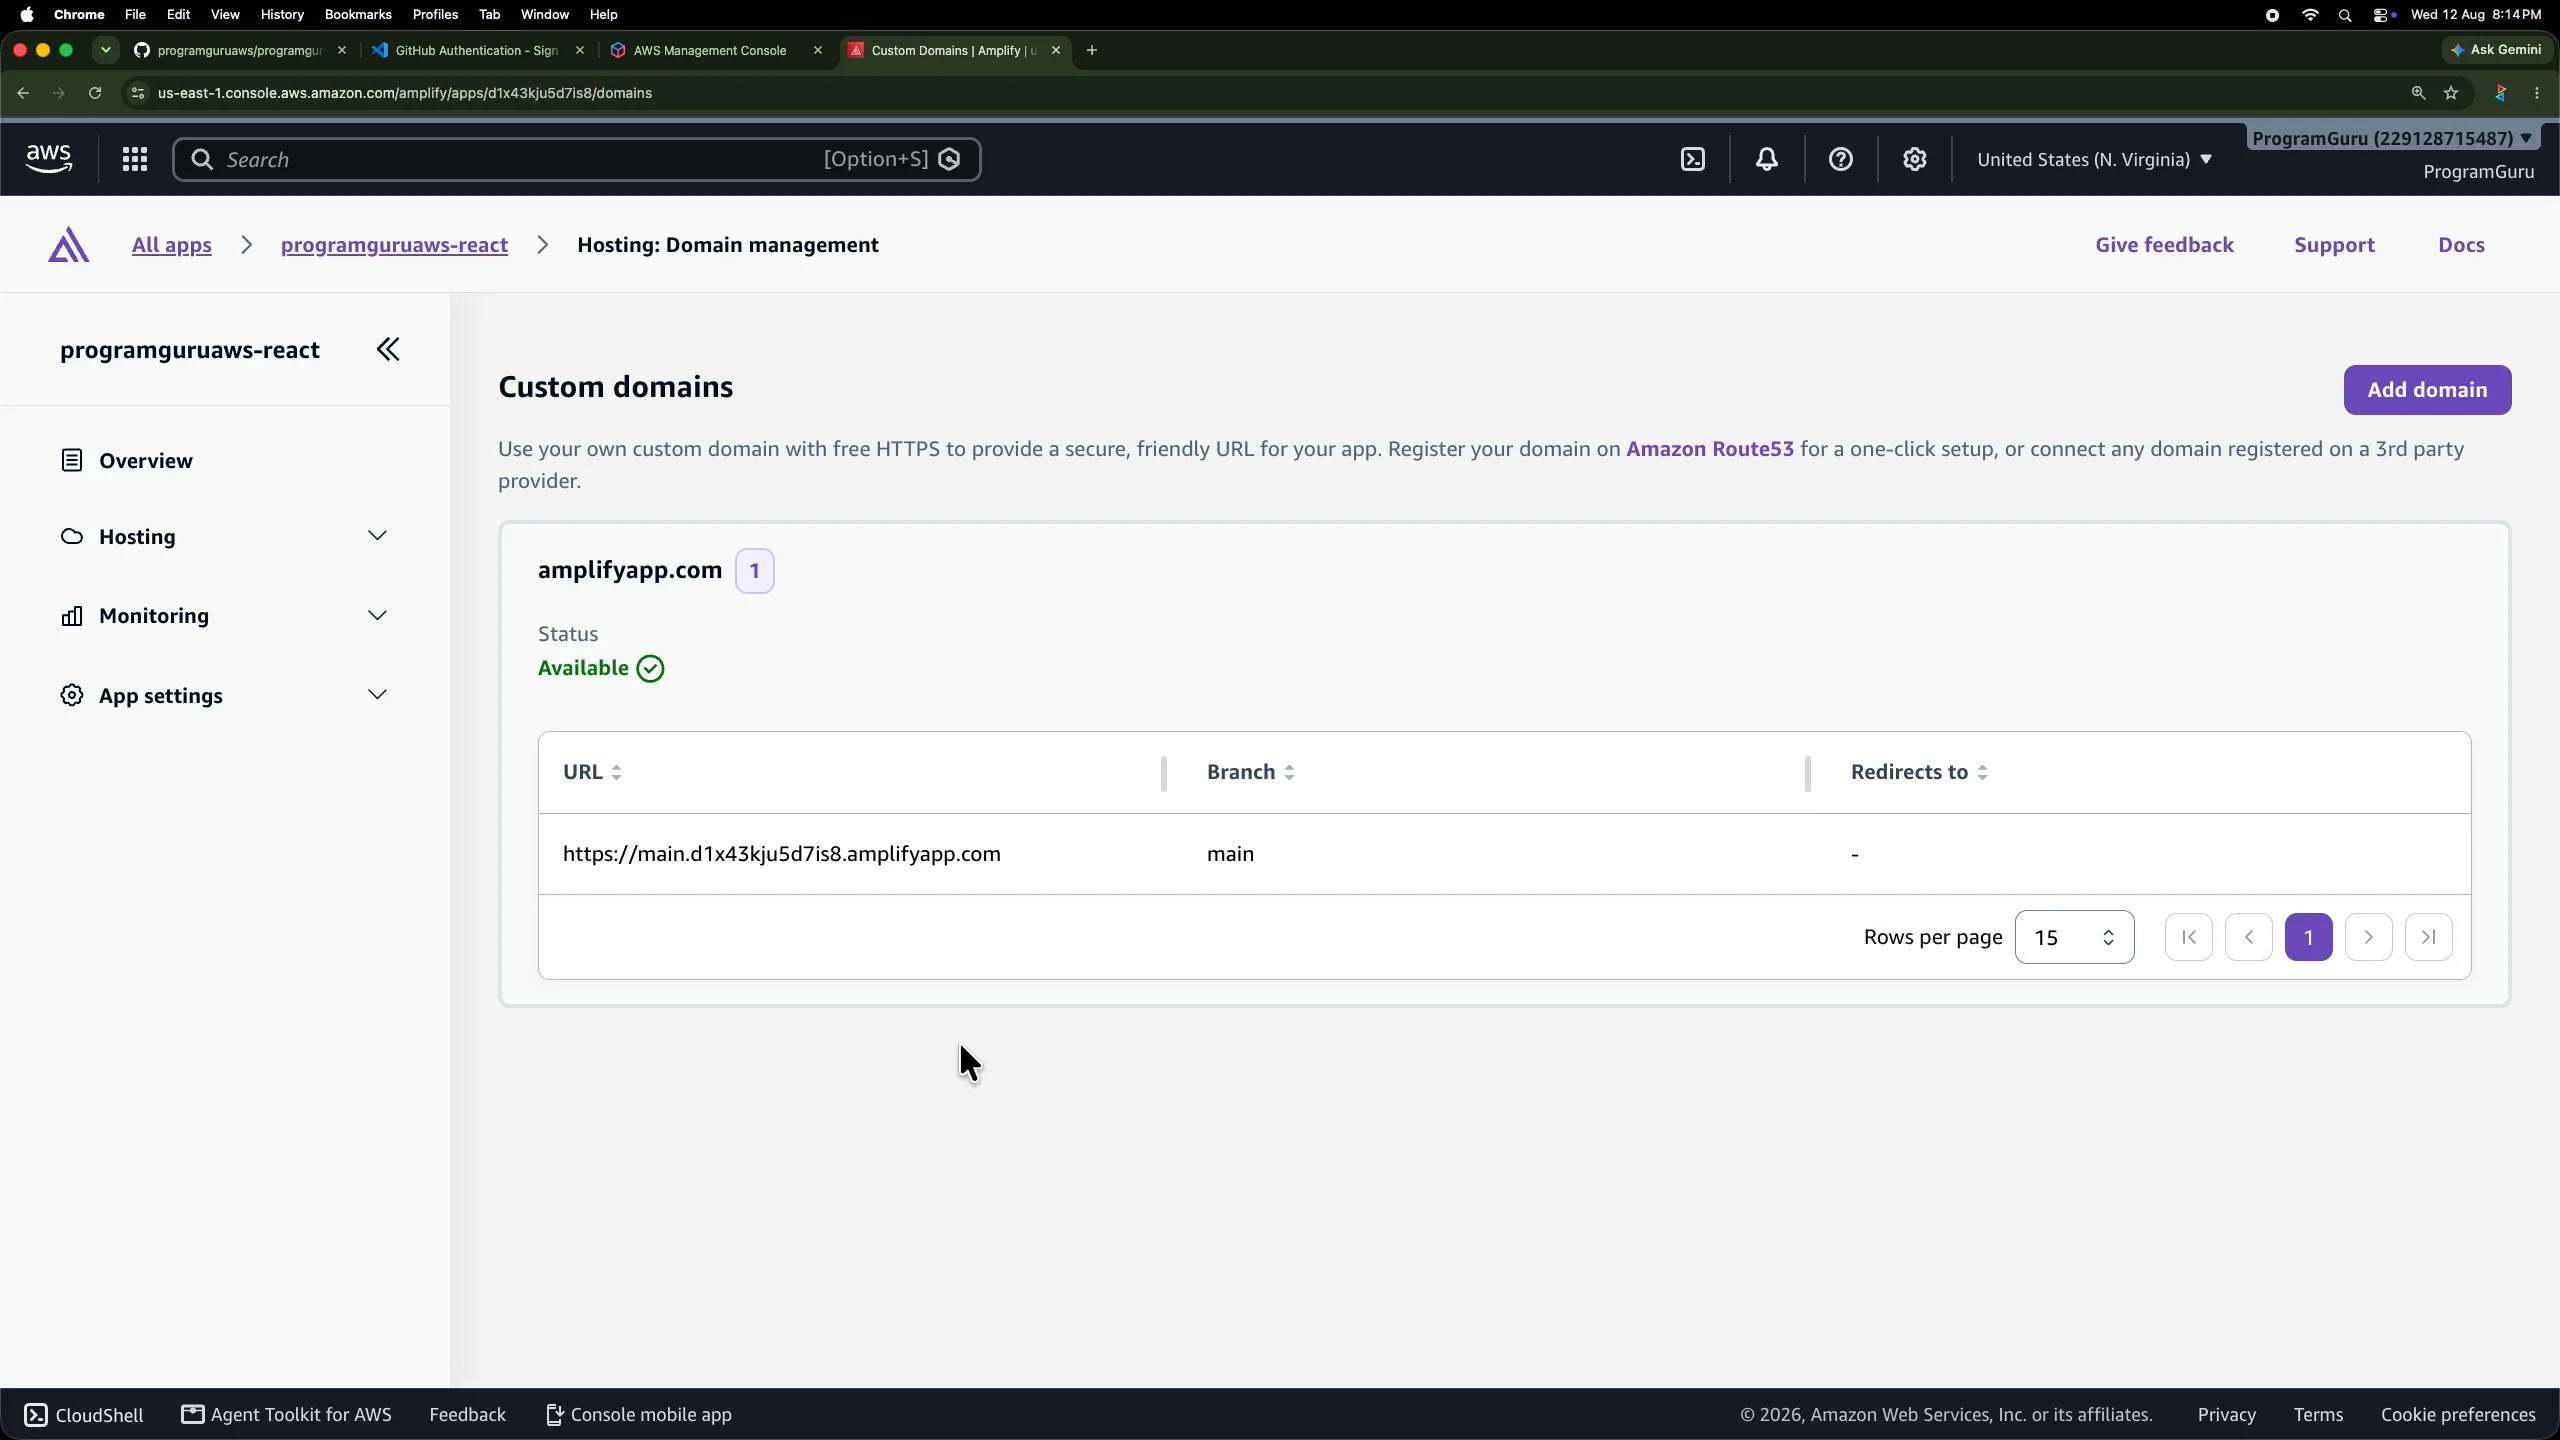This screenshot has height=1440, width=2560.
Task: Click the main.d1x43kju5d7is8.amplifyapp.com URL cell
Action: 781,854
